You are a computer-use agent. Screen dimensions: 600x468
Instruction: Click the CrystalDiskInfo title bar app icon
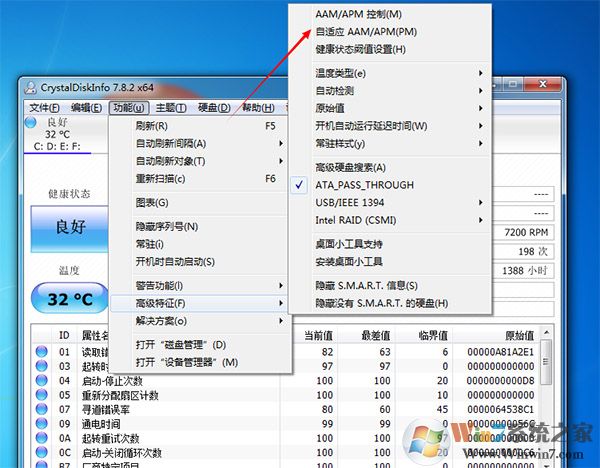(x=30, y=88)
